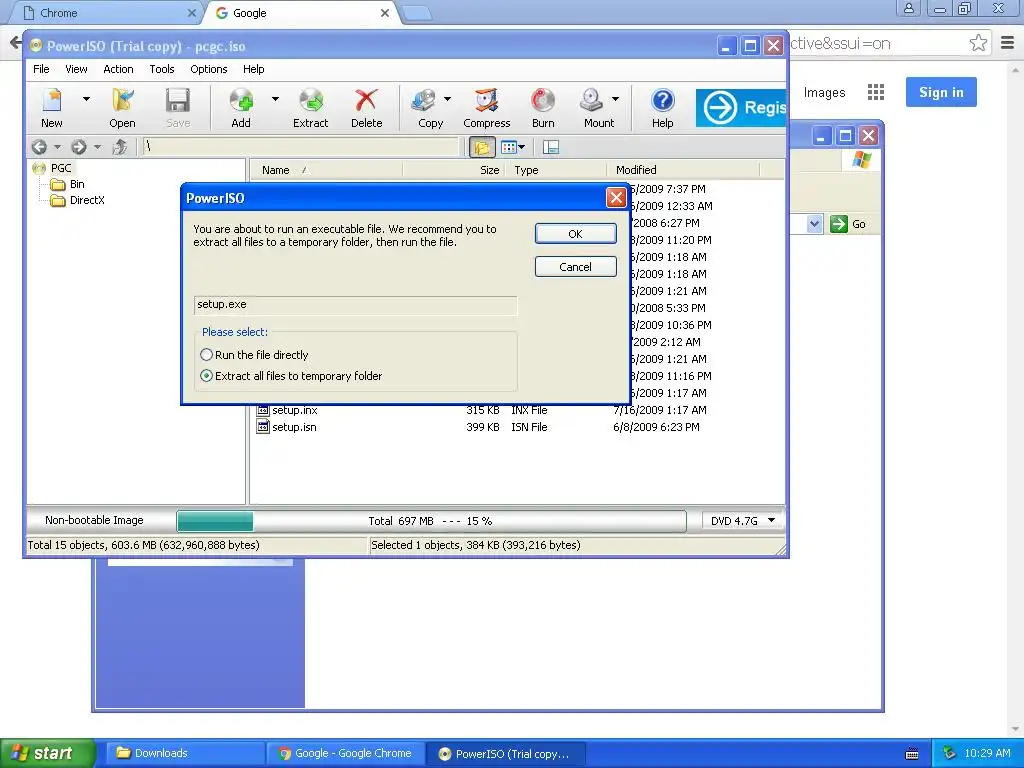Open the View menu
This screenshot has width=1024, height=768.
pos(76,69)
